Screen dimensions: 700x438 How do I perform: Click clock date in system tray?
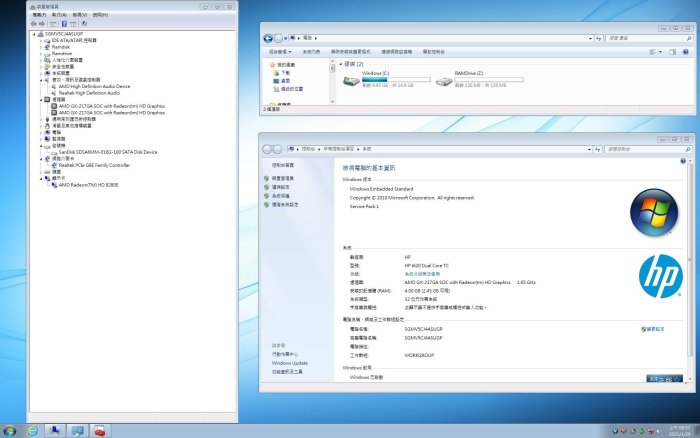pyautogui.click(x=679, y=434)
